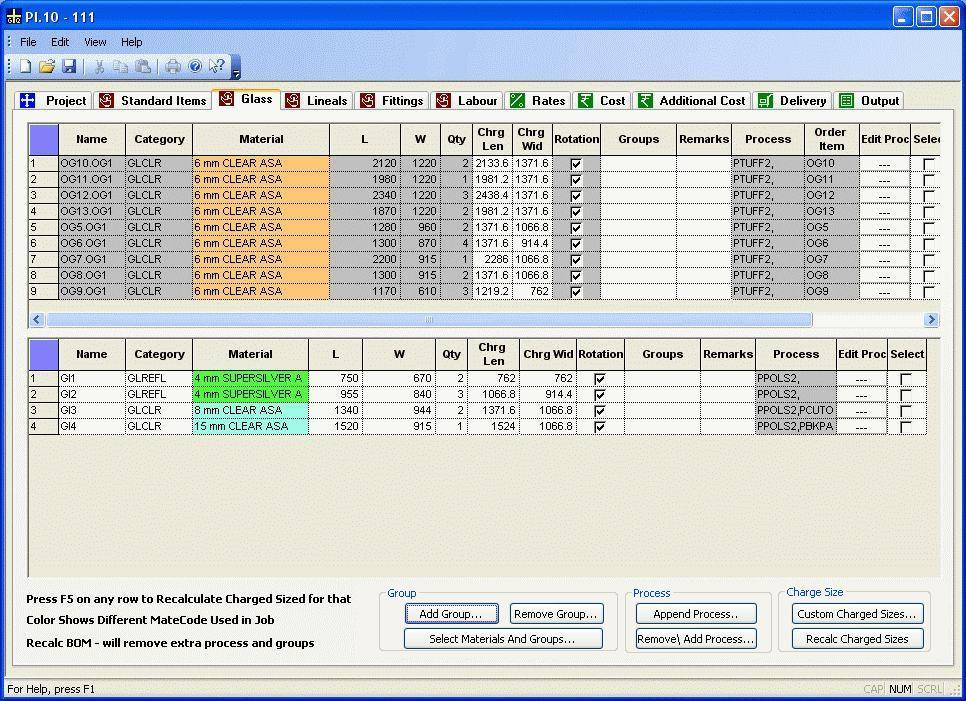The height and width of the screenshot is (701, 966).
Task: Click the Open folder toolbar icon
Action: 47,66
